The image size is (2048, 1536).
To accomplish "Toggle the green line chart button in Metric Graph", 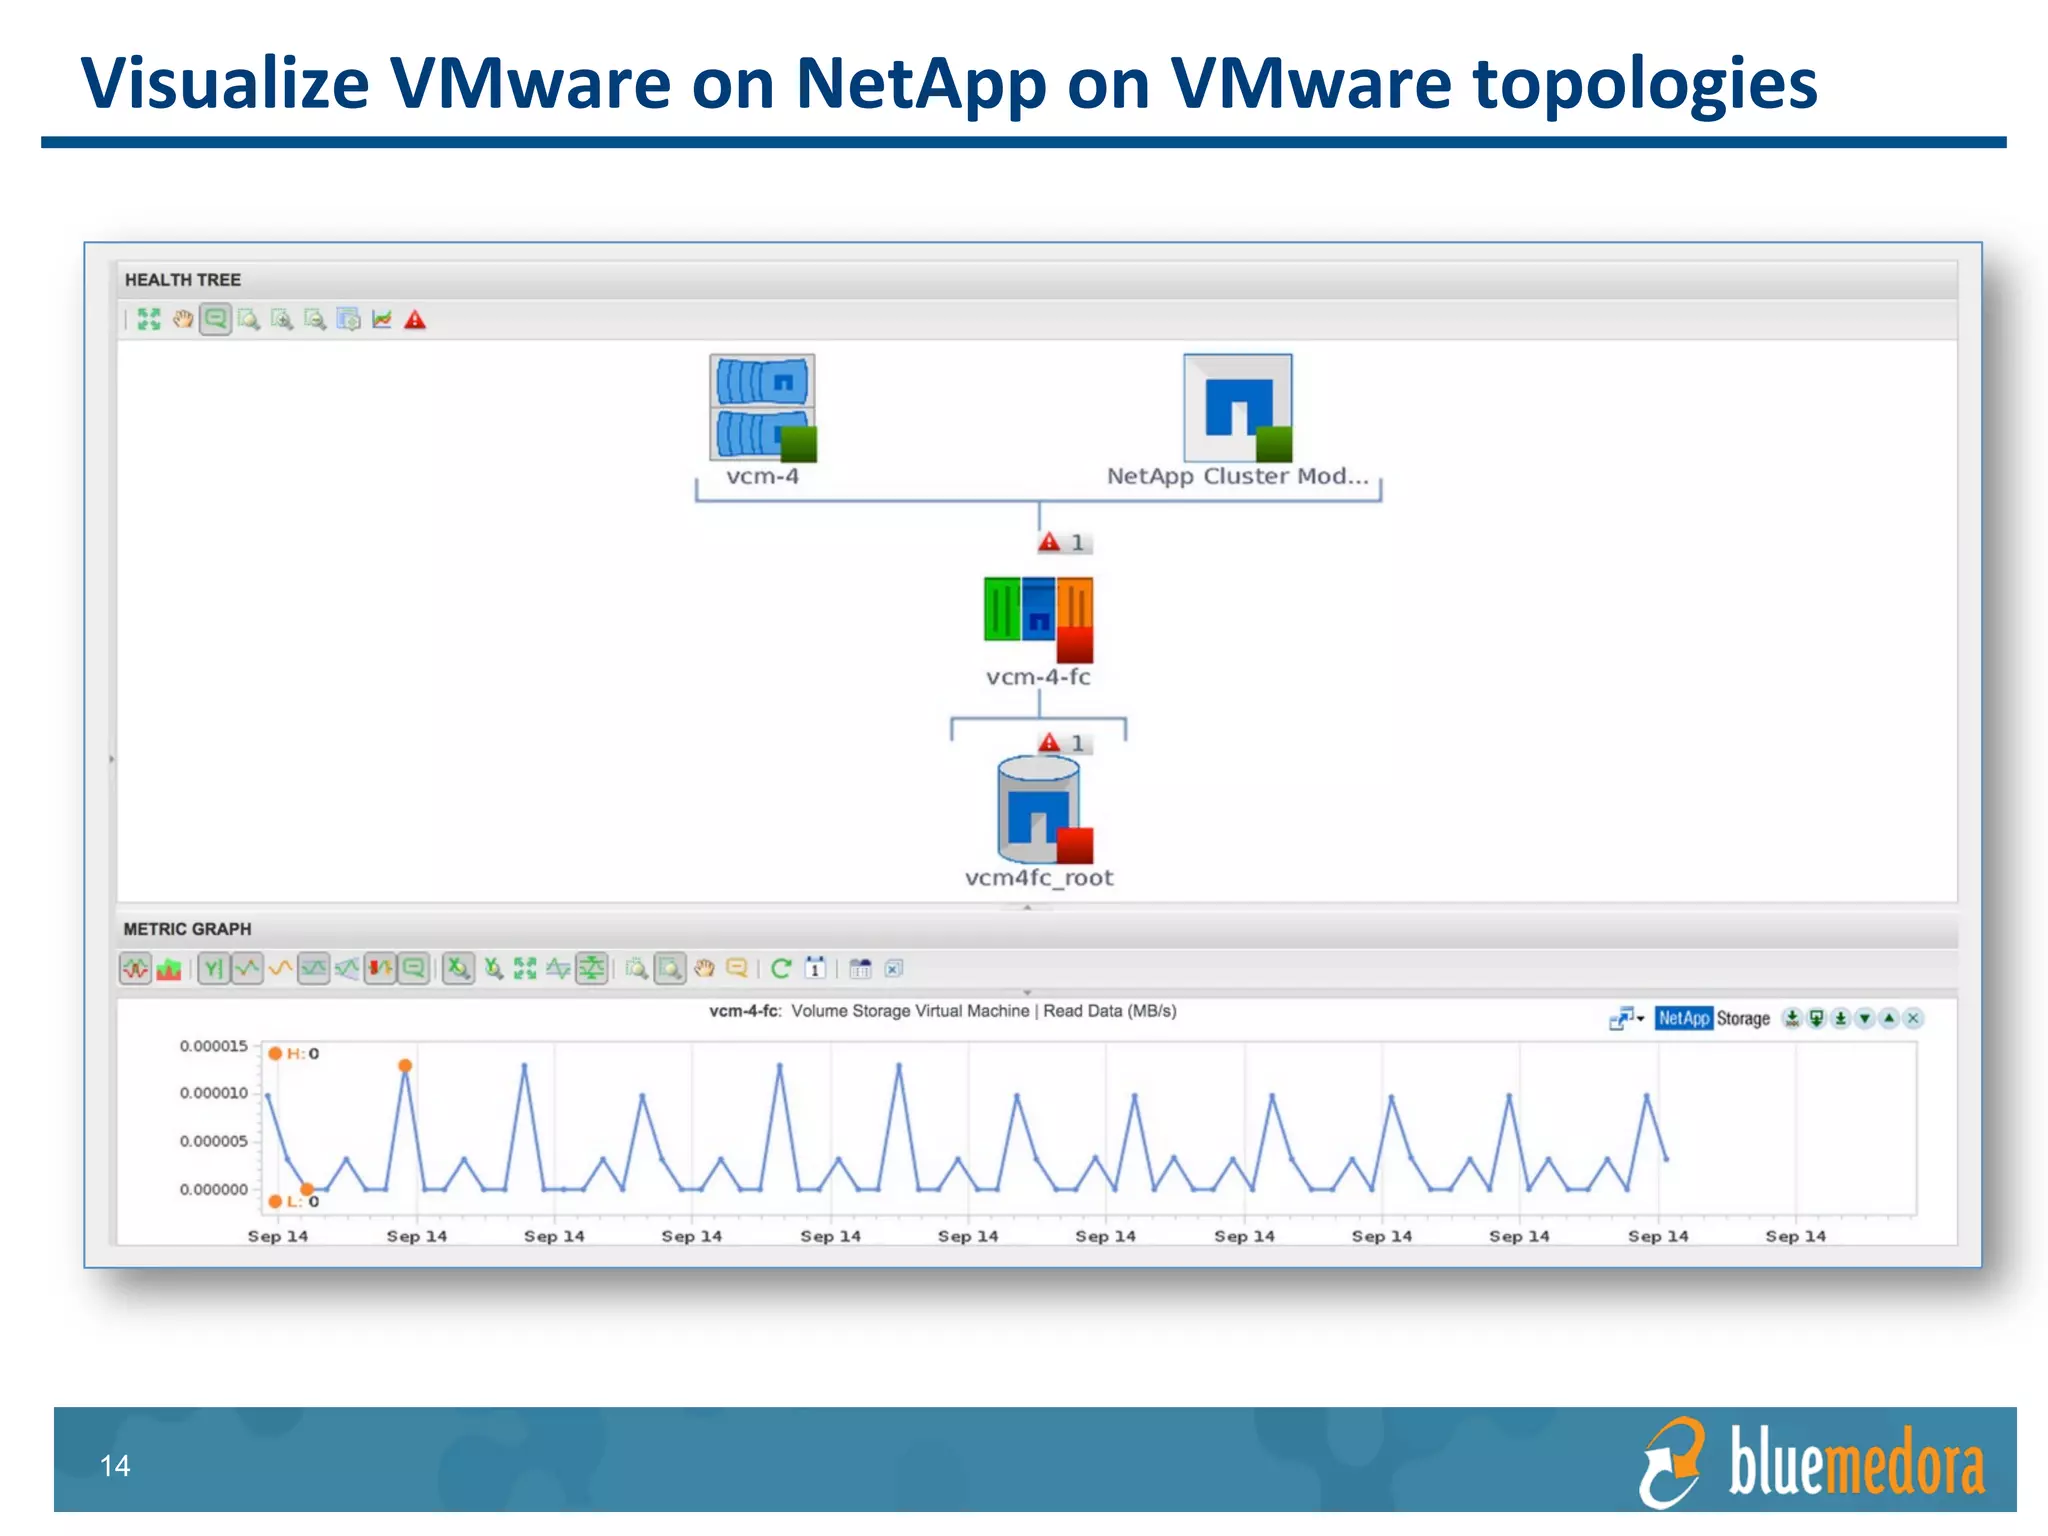I will click(x=247, y=968).
